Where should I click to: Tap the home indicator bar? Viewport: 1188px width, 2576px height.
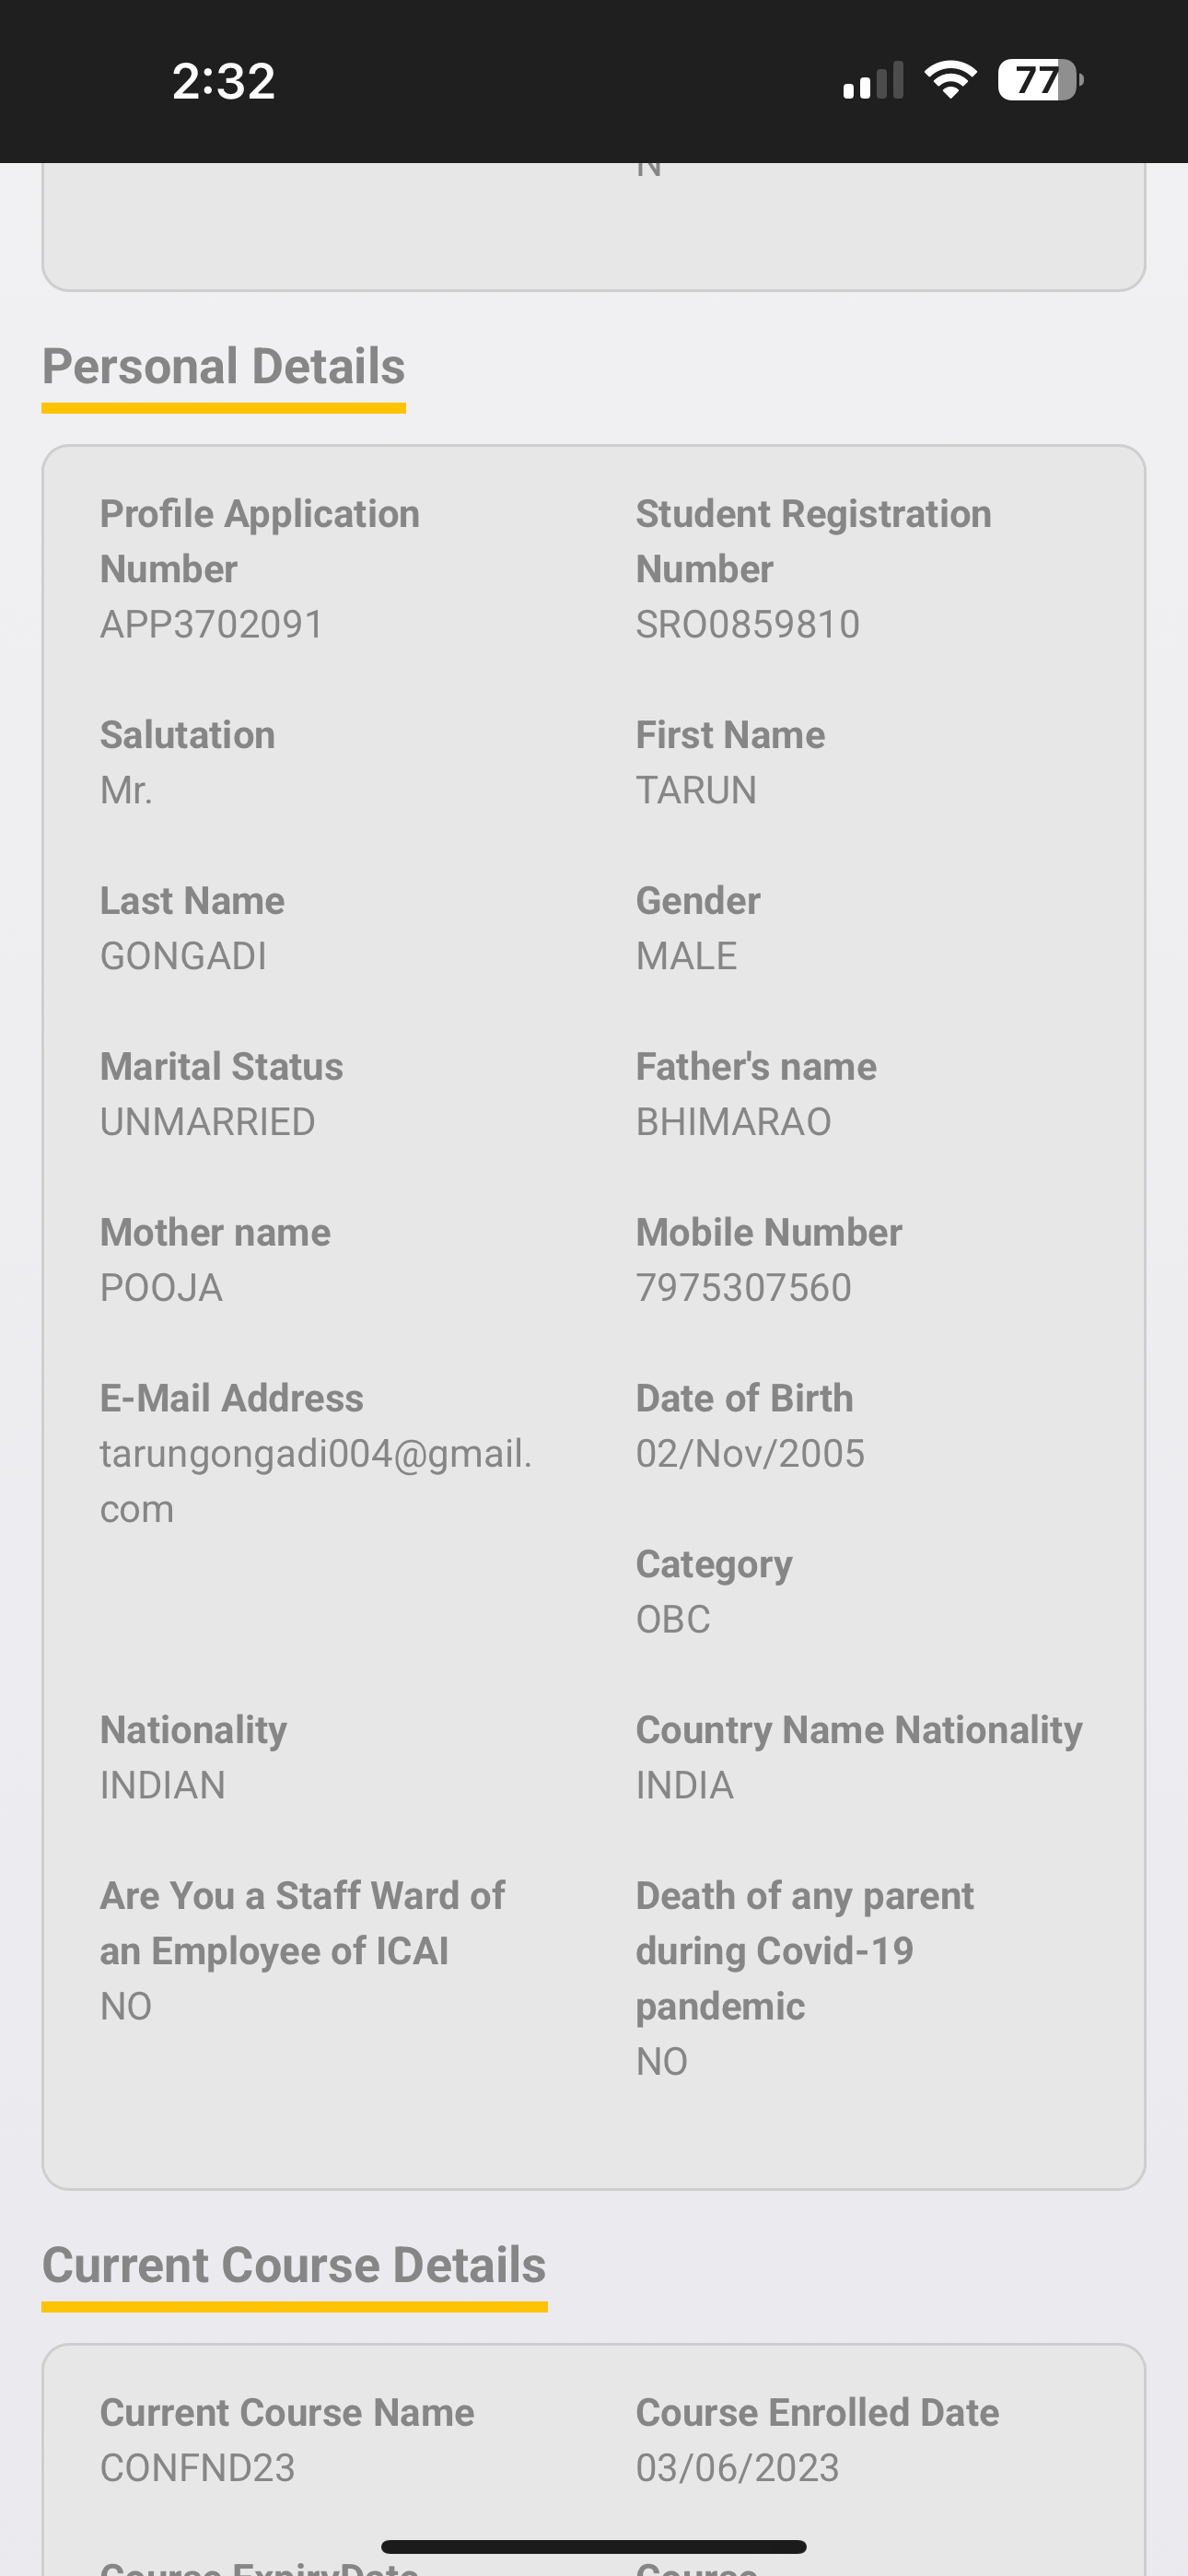point(594,2546)
